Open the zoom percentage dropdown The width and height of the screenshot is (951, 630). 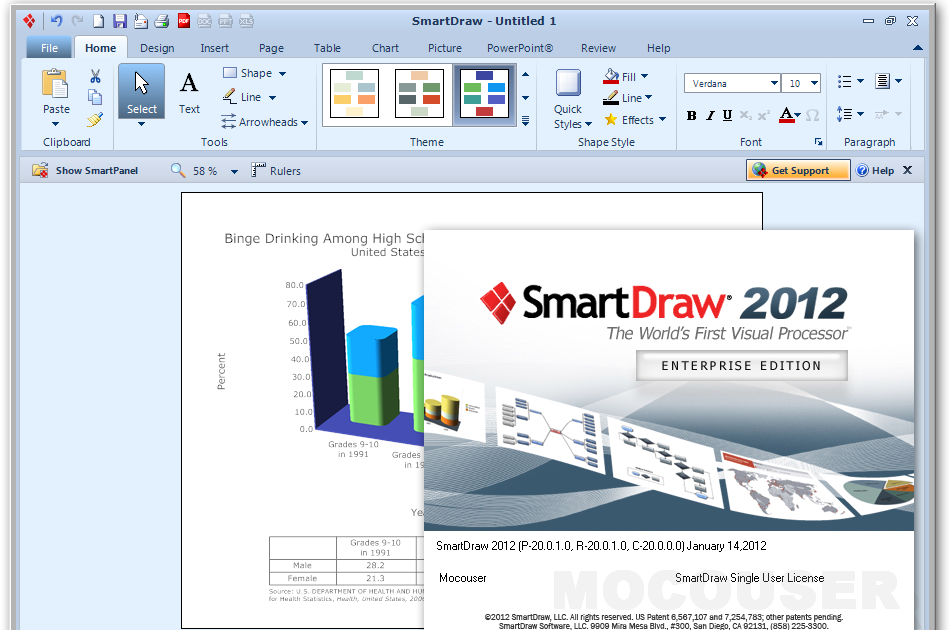(234, 172)
